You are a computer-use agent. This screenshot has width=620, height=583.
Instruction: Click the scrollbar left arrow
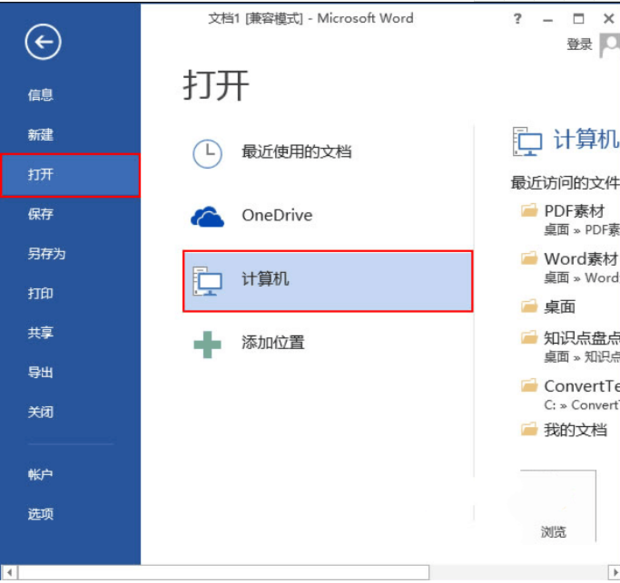tap(9, 572)
